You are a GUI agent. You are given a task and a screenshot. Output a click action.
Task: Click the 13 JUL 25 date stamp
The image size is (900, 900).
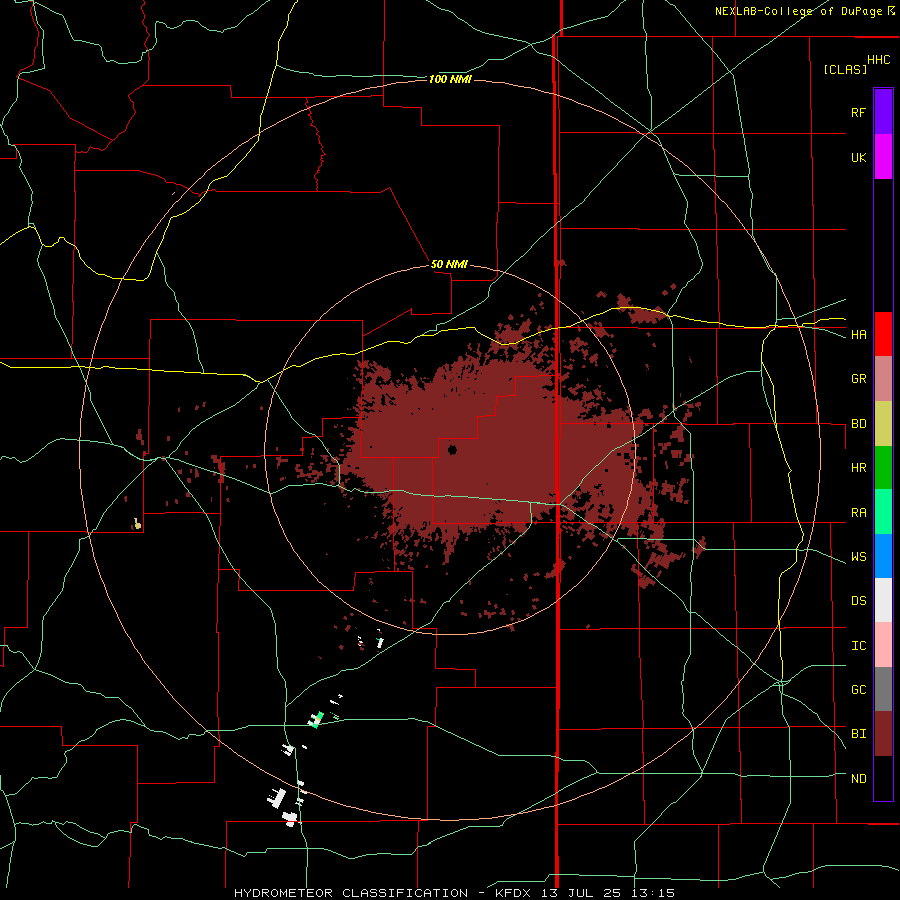pyautogui.click(x=581, y=893)
